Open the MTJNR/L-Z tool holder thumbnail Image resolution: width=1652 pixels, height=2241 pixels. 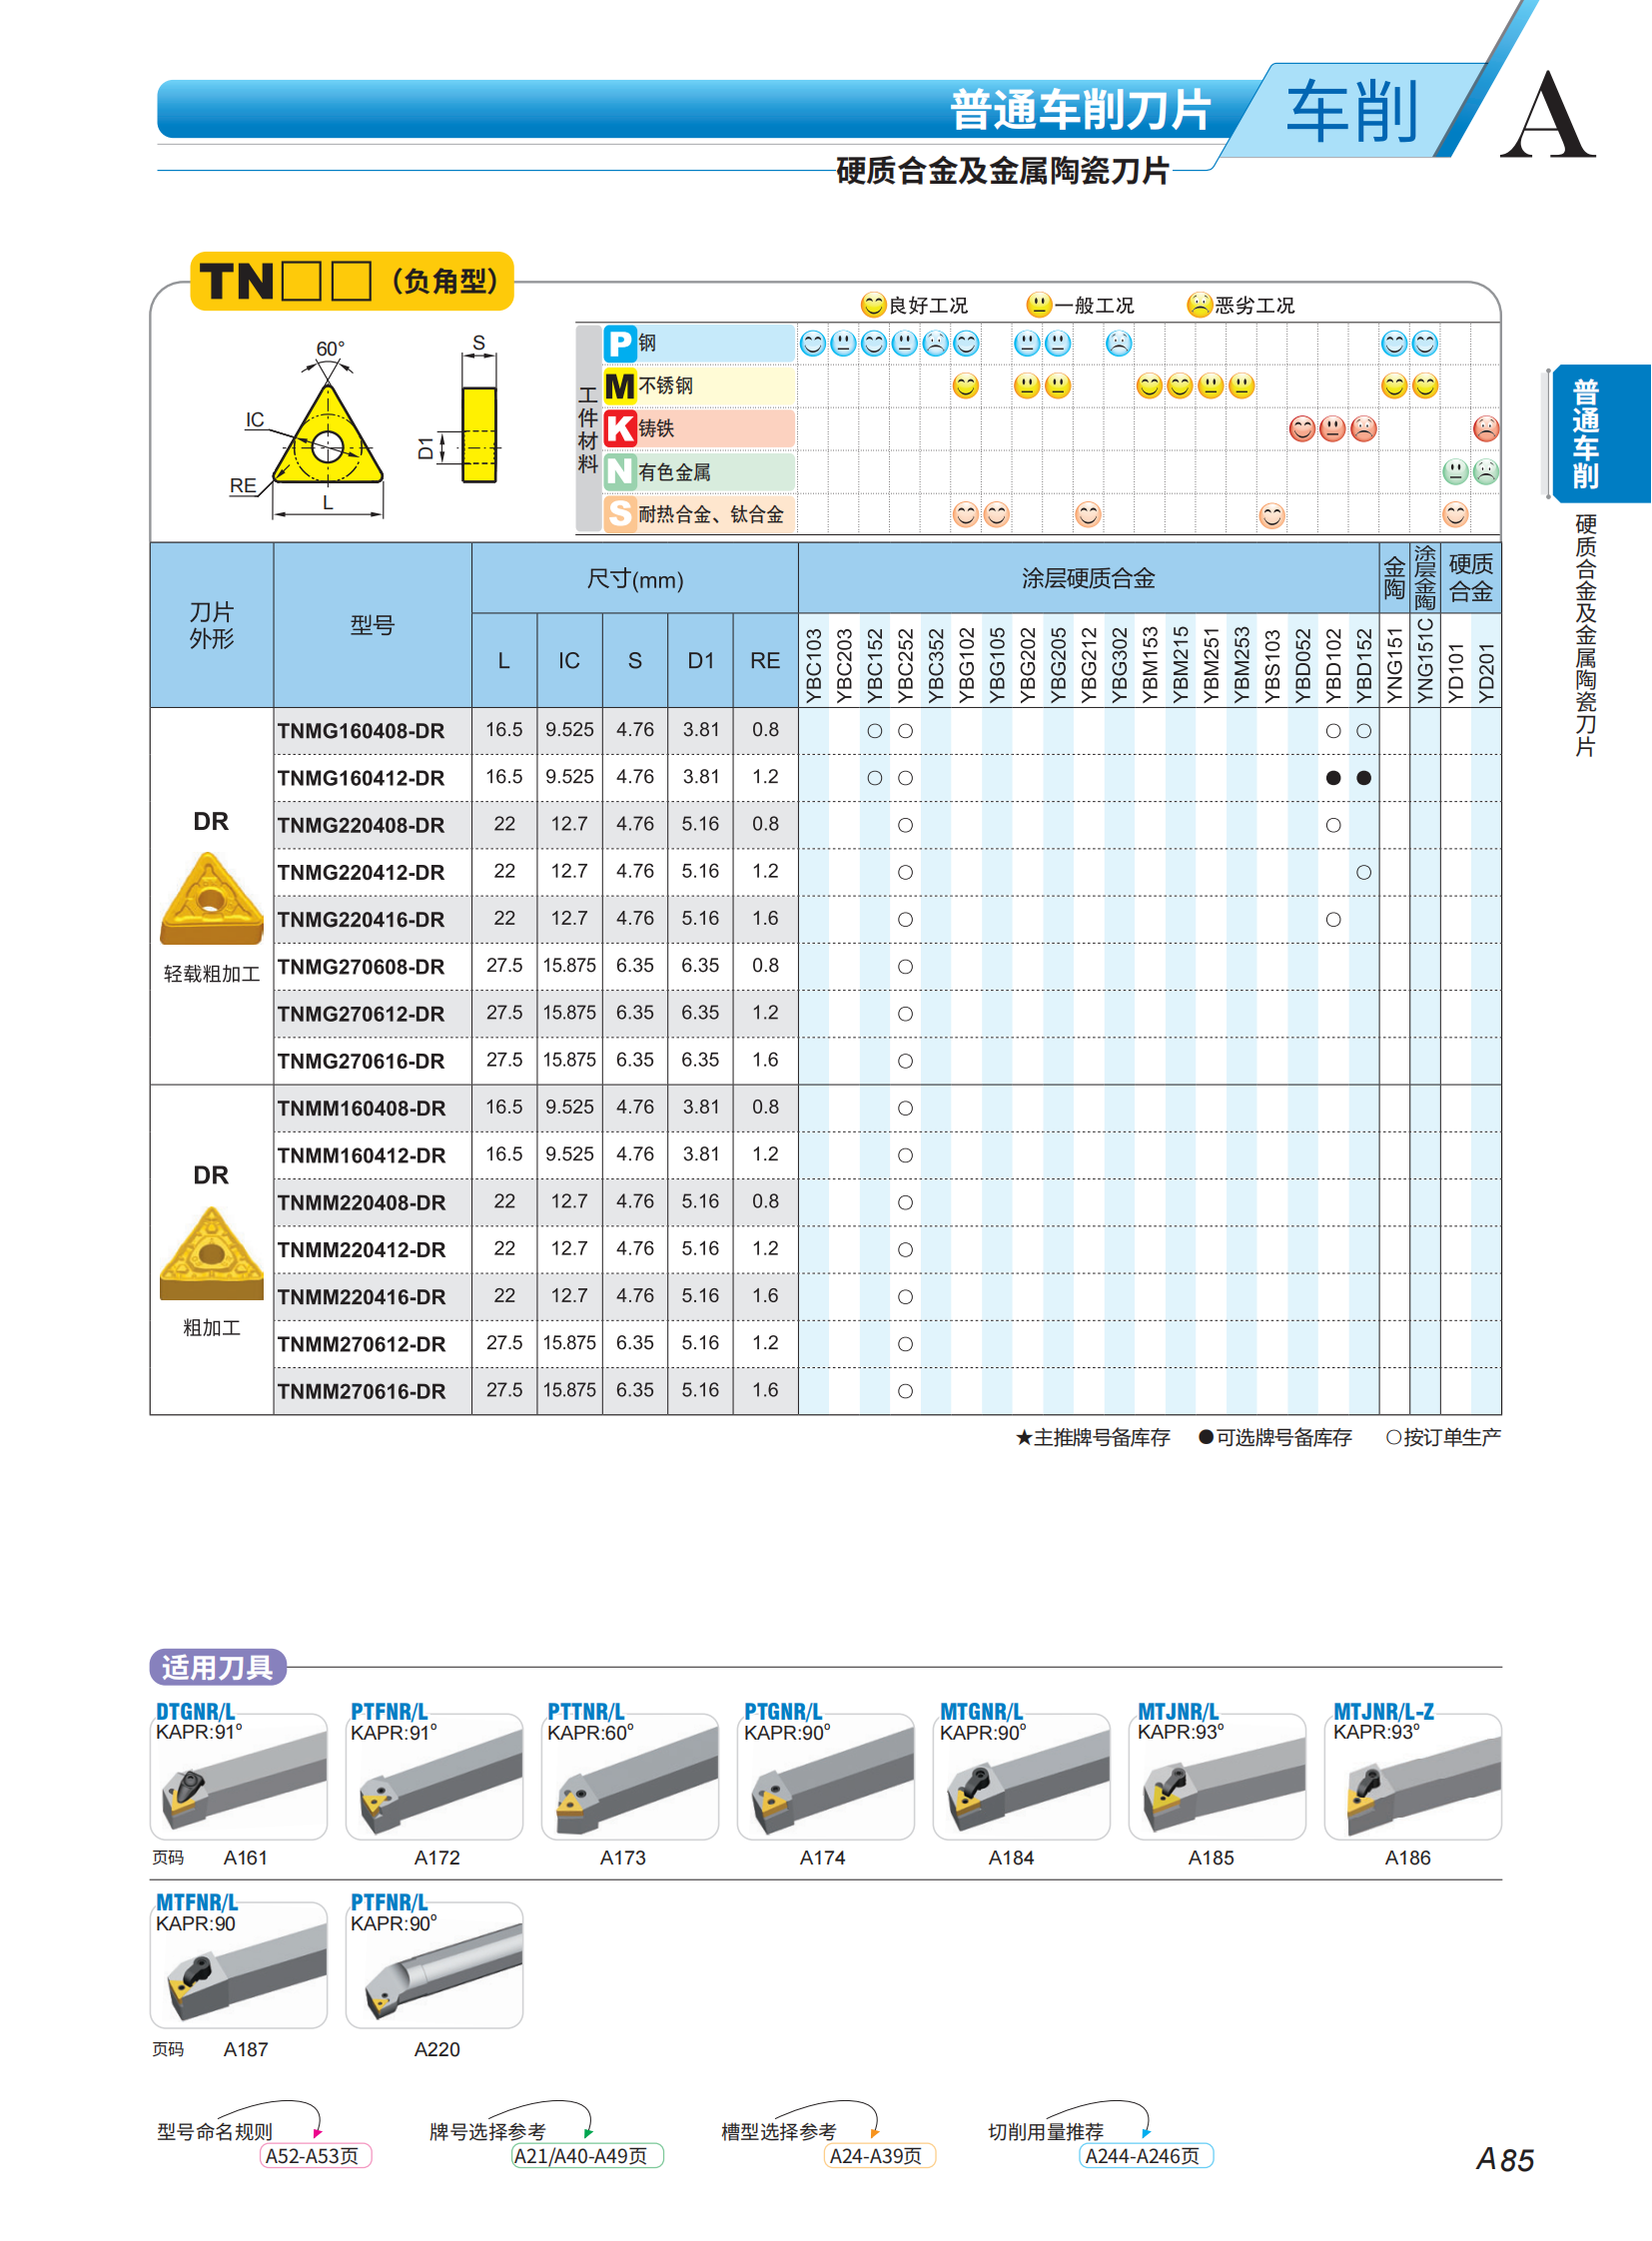pos(1413,1776)
